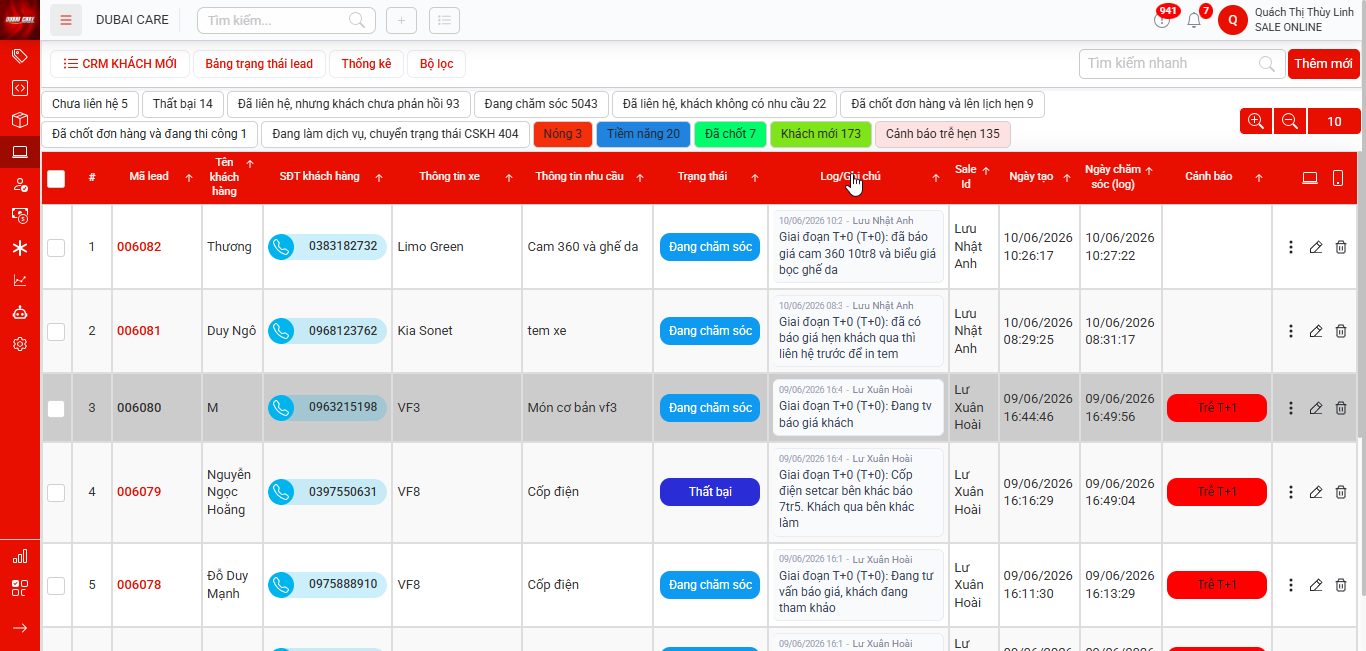This screenshot has height=651, width=1366.
Task: Filter by Đang chăm sóc 5043
Action: [x=541, y=104]
